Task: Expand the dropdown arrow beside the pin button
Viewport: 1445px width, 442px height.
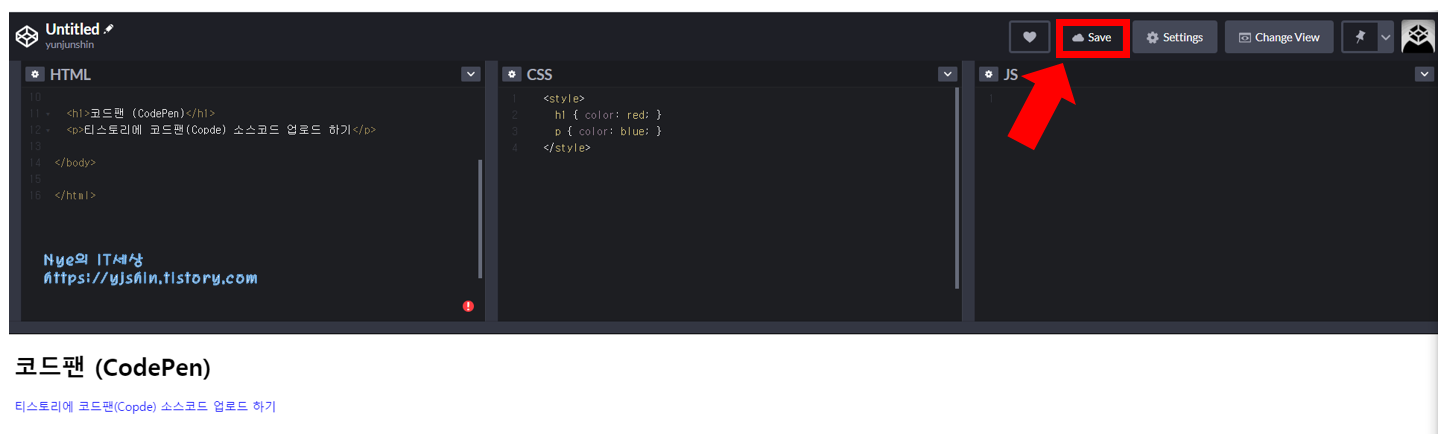Action: tap(1385, 37)
